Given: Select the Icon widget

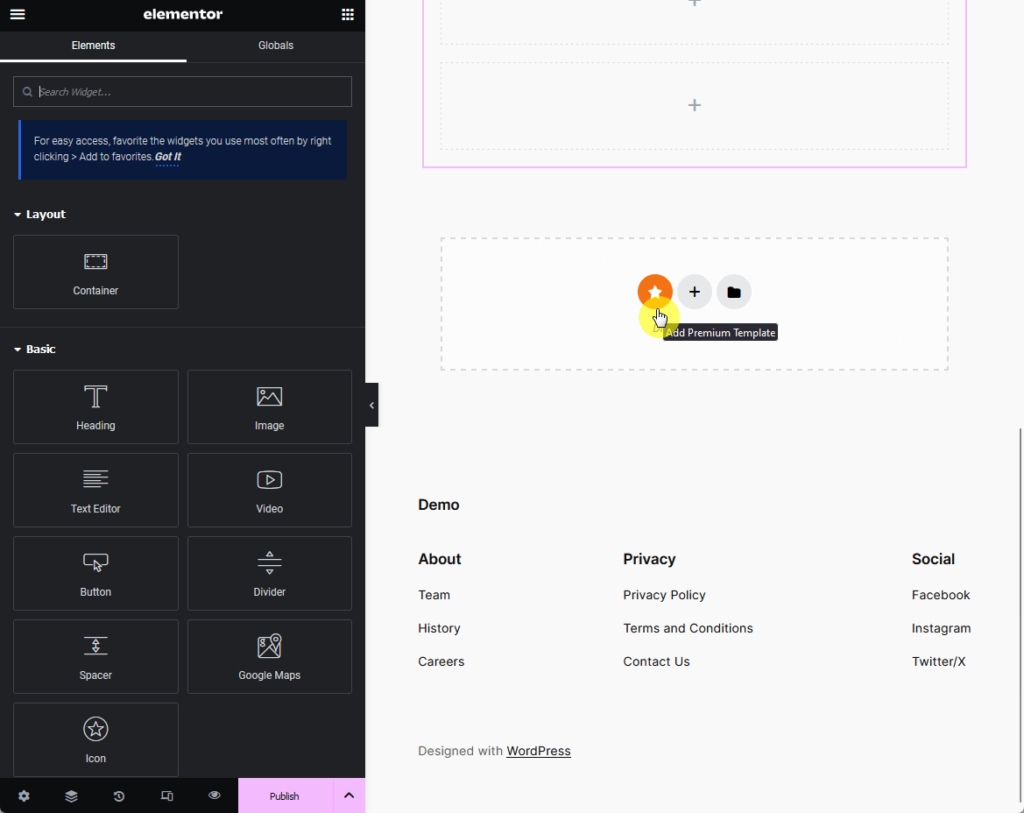Looking at the screenshot, I should click(95, 739).
